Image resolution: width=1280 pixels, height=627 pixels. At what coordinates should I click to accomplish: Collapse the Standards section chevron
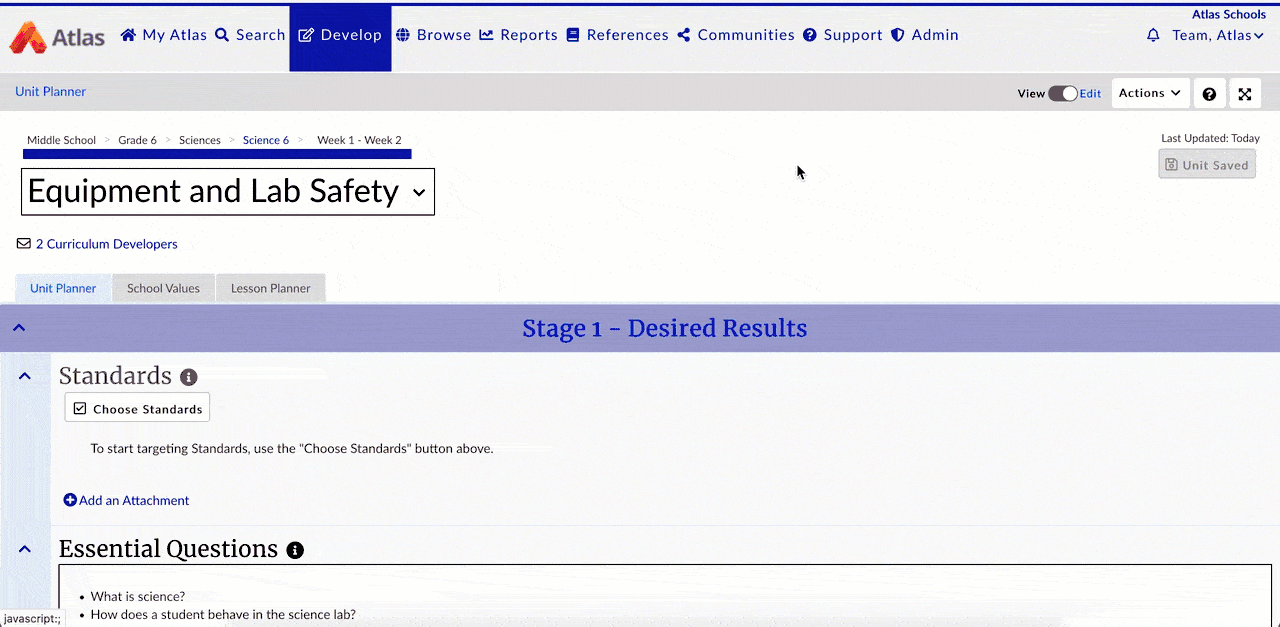[25, 376]
